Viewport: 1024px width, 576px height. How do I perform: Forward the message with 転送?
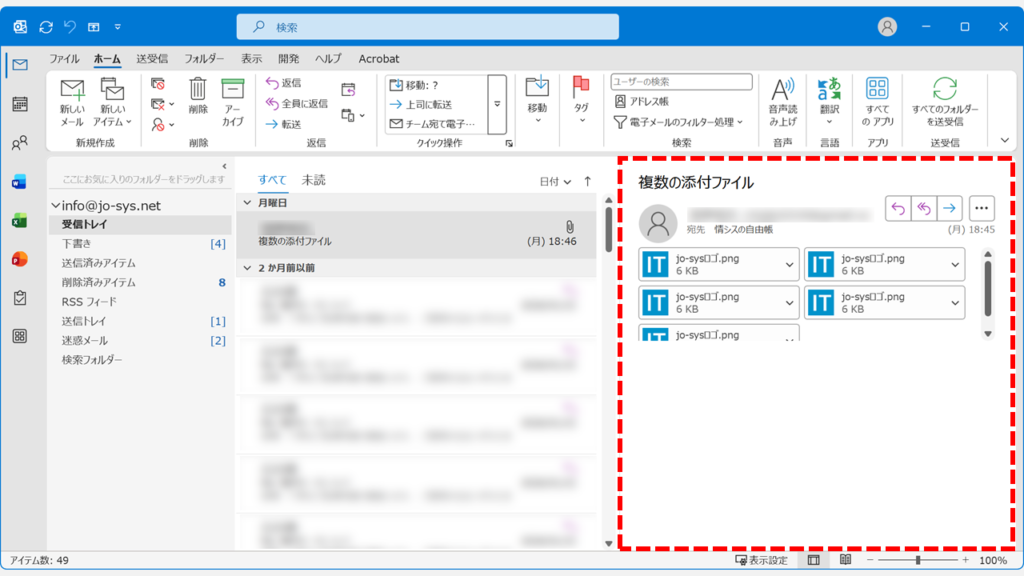point(285,122)
